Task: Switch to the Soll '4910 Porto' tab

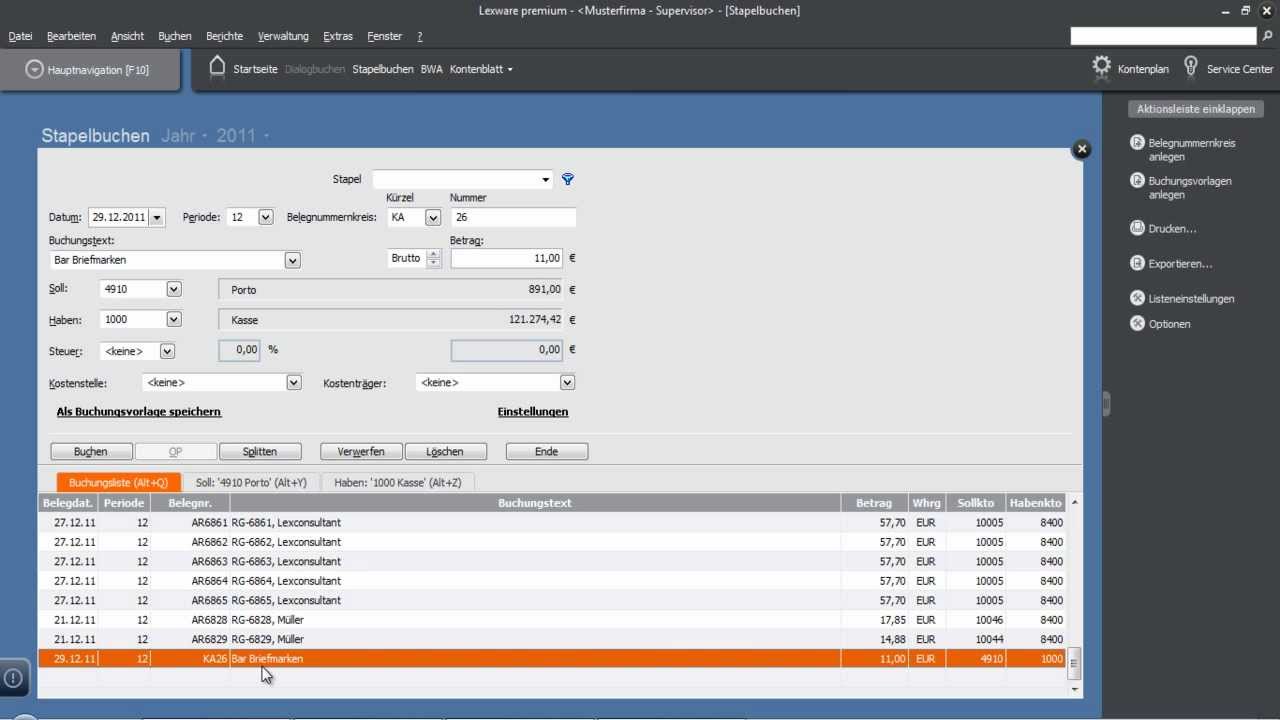Action: click(x=251, y=482)
